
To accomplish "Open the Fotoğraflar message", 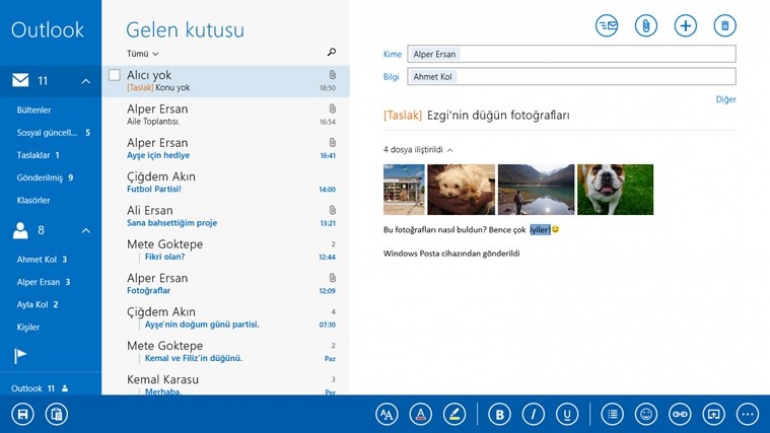I will [x=226, y=284].
